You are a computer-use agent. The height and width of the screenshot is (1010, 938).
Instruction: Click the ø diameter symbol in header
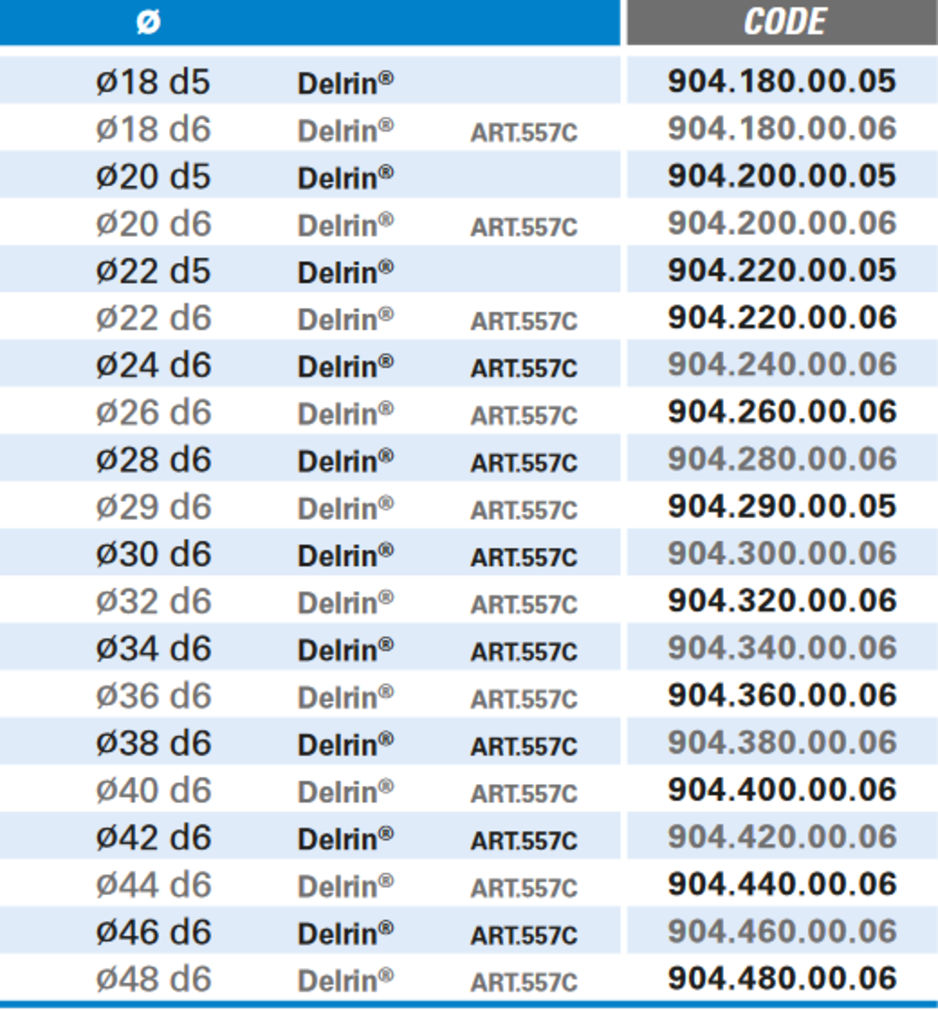point(147,22)
